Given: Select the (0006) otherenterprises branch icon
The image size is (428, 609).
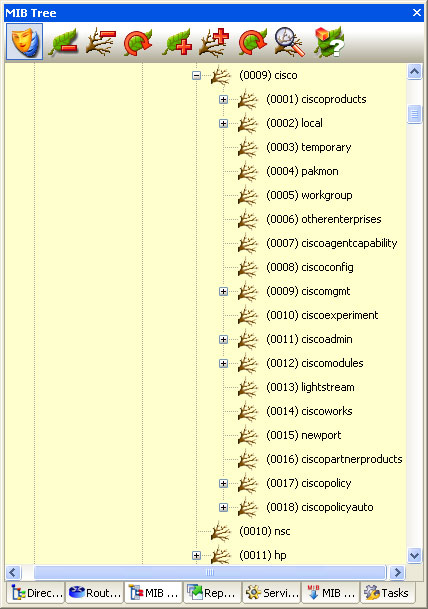Looking at the screenshot, I should 247,219.
